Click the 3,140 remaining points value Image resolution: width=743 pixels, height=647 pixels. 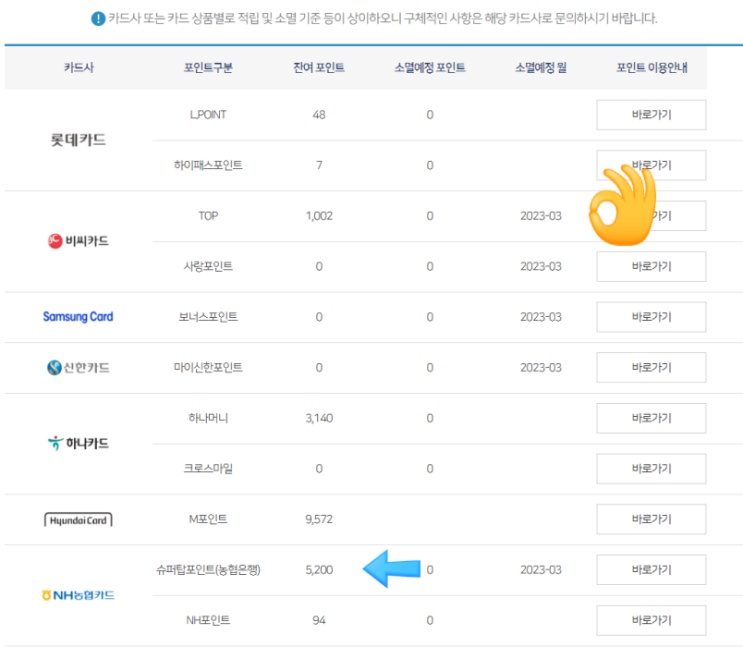[319, 418]
